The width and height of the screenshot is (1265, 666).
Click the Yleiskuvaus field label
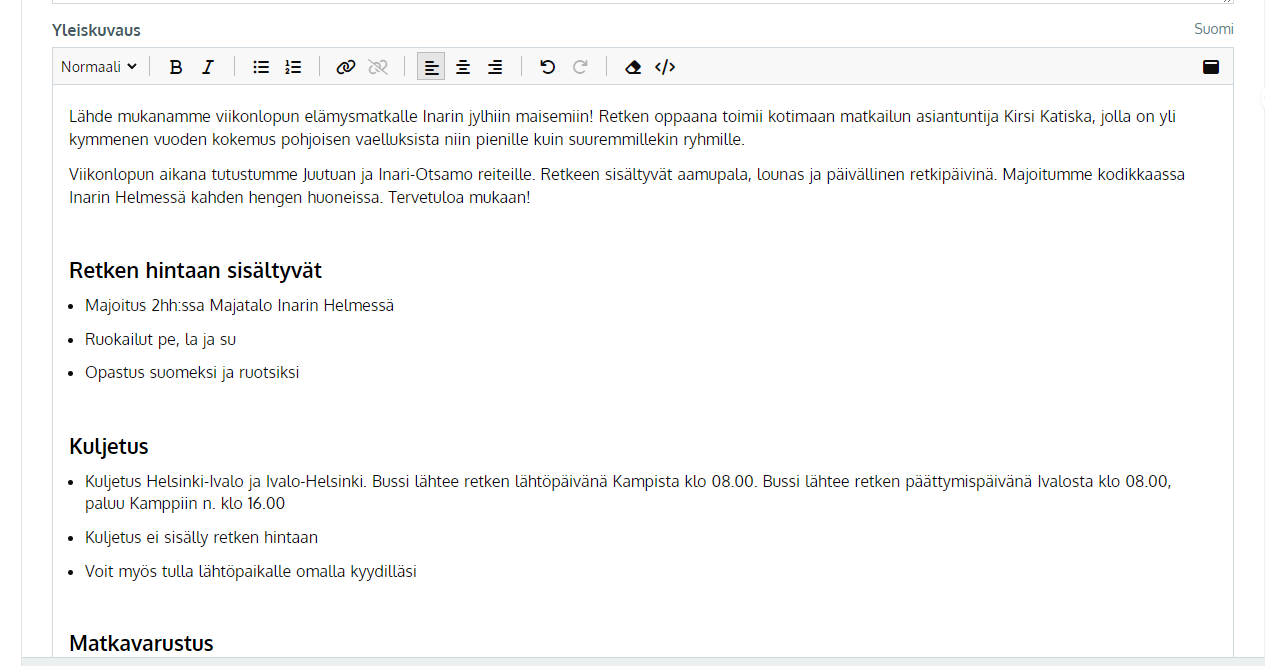(97, 30)
